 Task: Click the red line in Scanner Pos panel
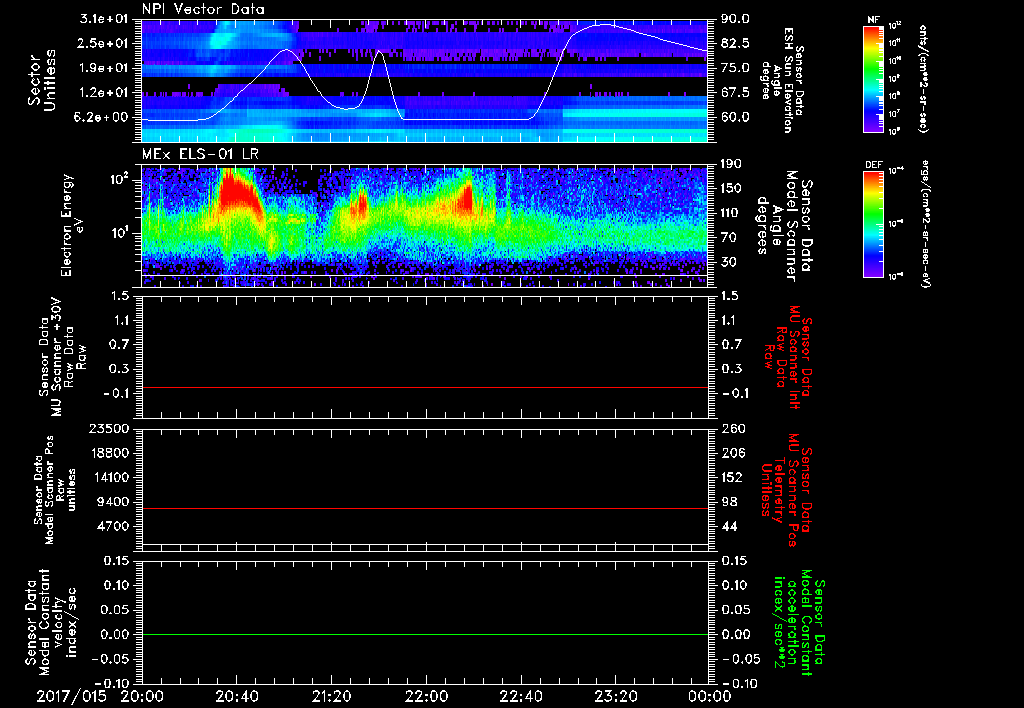(425, 508)
